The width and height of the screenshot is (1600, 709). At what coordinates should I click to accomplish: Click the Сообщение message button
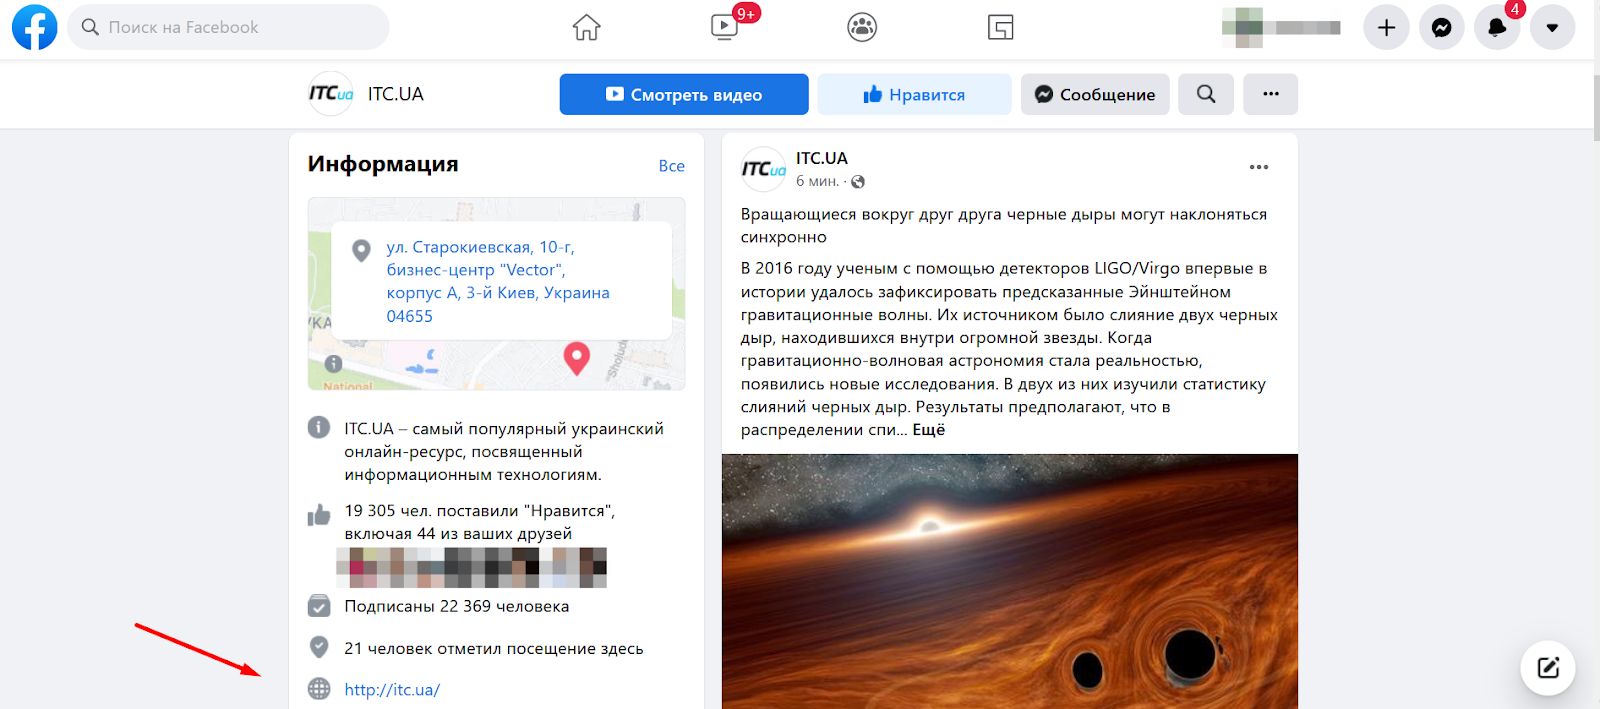1095,94
